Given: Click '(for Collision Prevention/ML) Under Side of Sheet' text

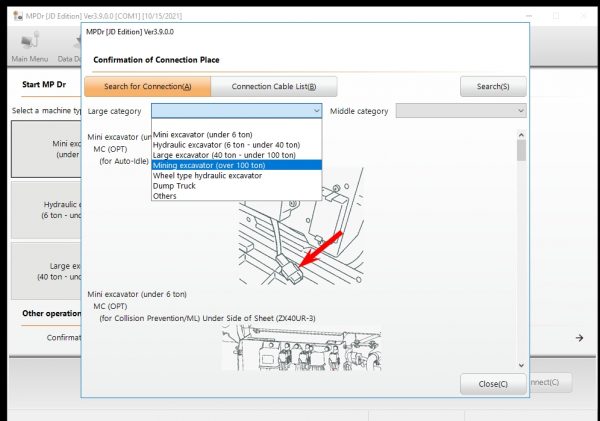Looking at the screenshot, I should (186, 318).
